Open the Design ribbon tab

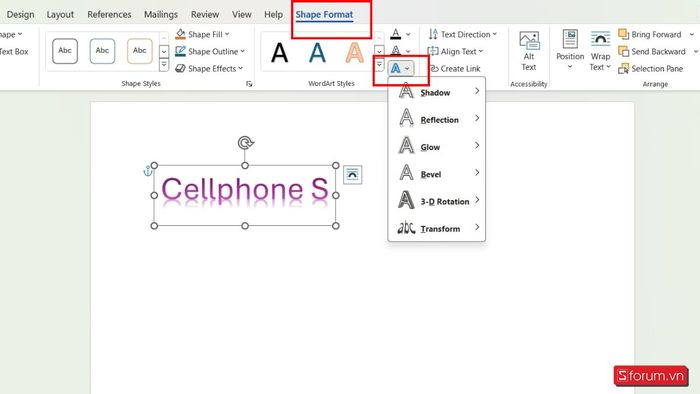(x=20, y=14)
